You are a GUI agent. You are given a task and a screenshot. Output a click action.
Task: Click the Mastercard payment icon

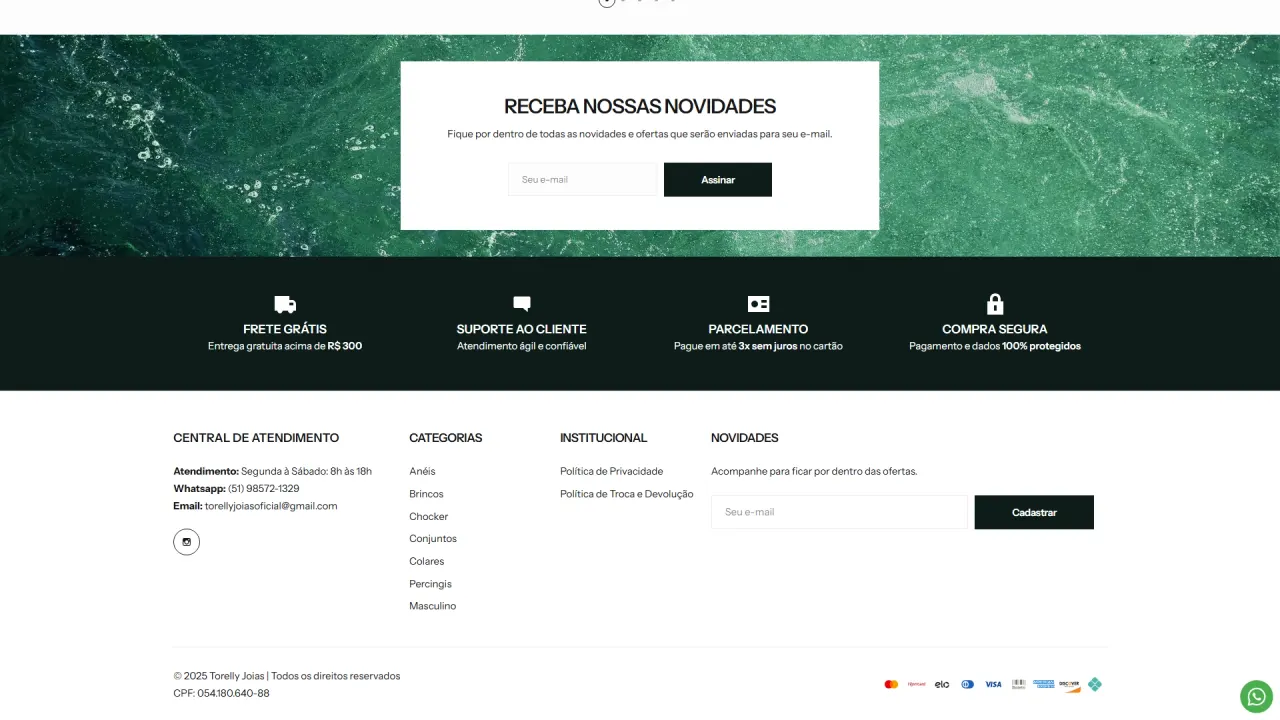point(891,684)
